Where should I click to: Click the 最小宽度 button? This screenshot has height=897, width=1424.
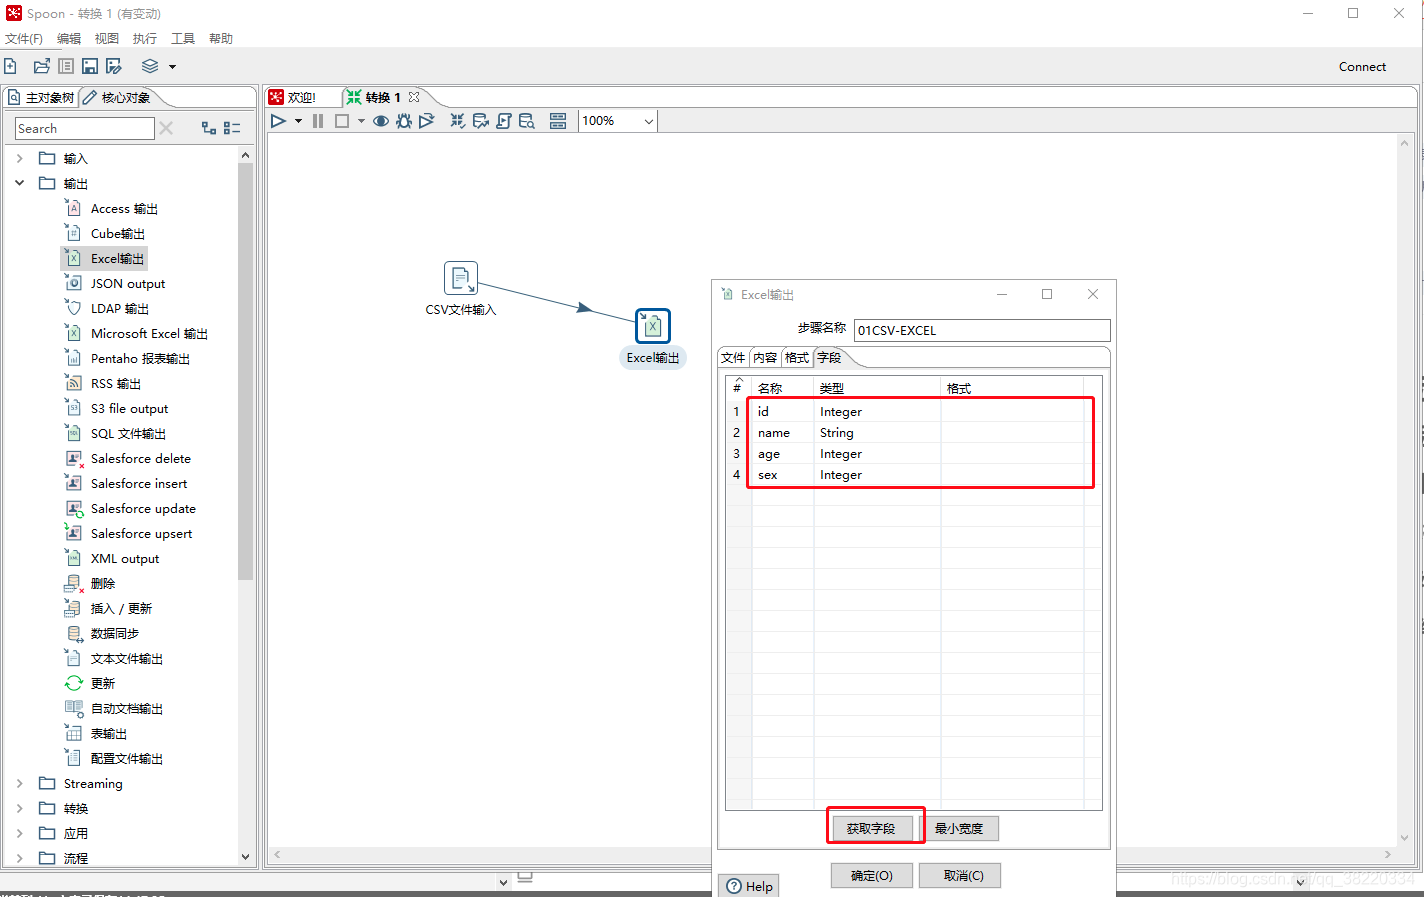959,828
